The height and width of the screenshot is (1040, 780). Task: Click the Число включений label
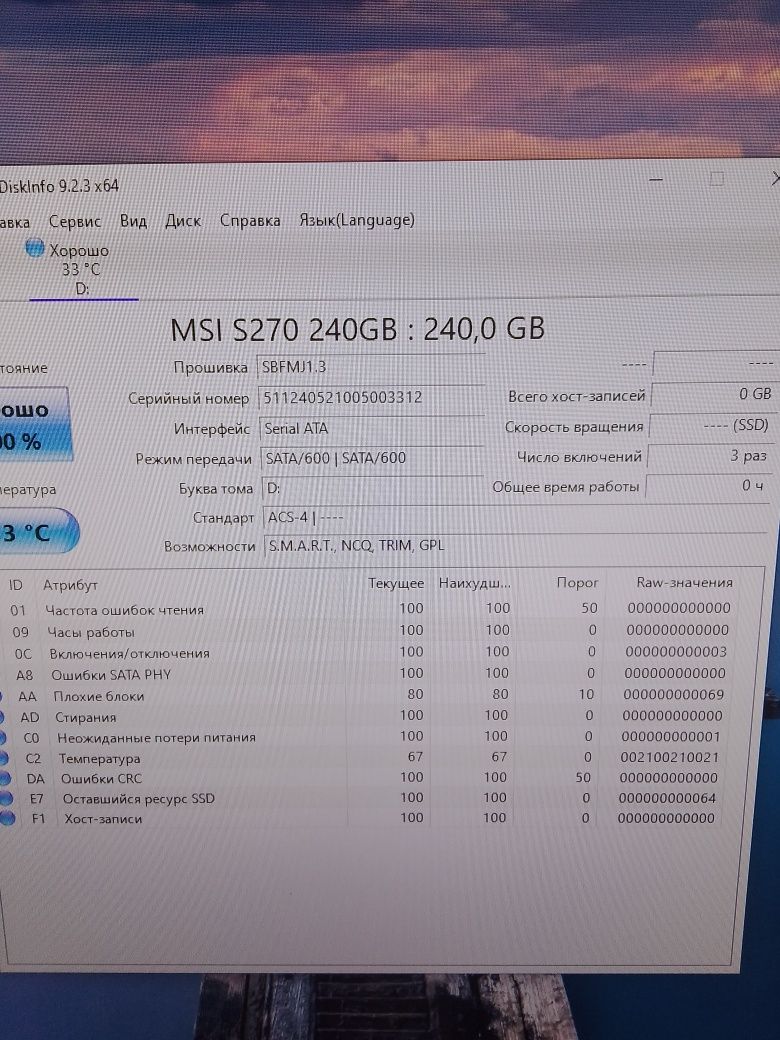click(x=580, y=457)
